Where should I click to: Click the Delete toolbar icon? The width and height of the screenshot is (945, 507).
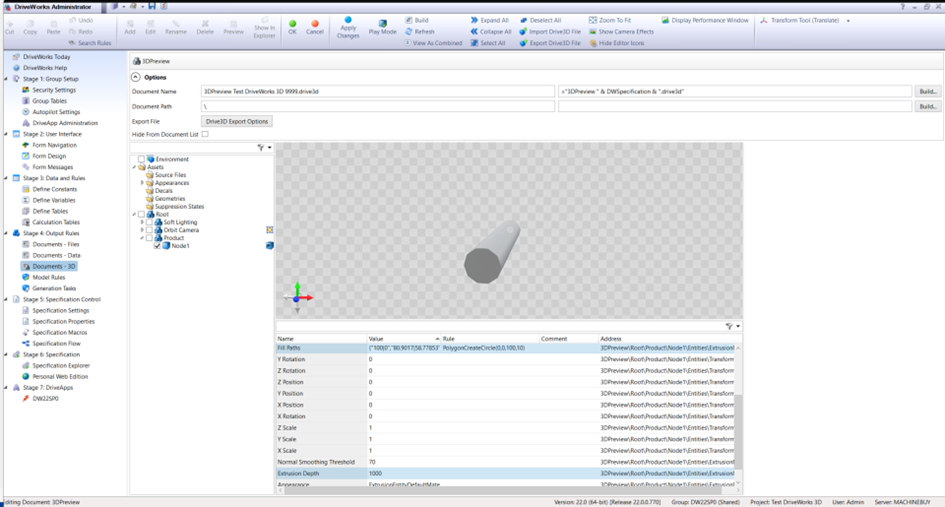(x=205, y=28)
